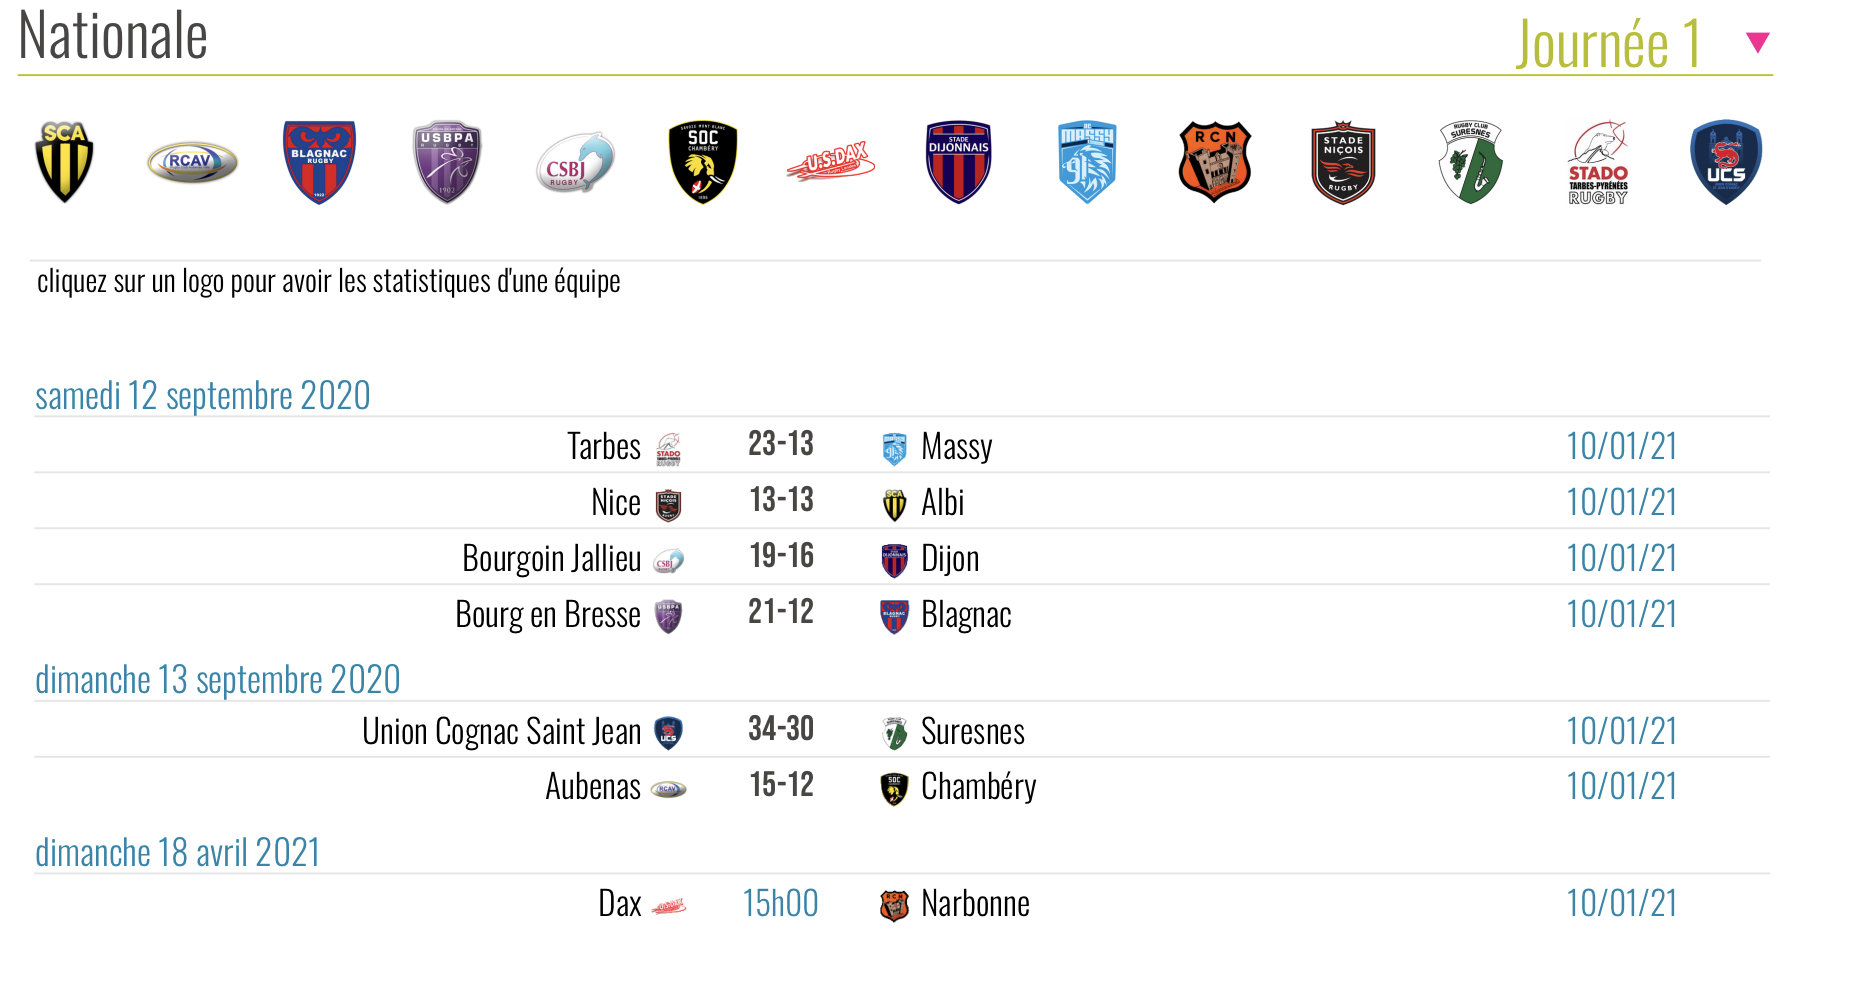The height and width of the screenshot is (989, 1868).
Task: Select the orange RCN Narbonne crest
Action: point(1215,161)
